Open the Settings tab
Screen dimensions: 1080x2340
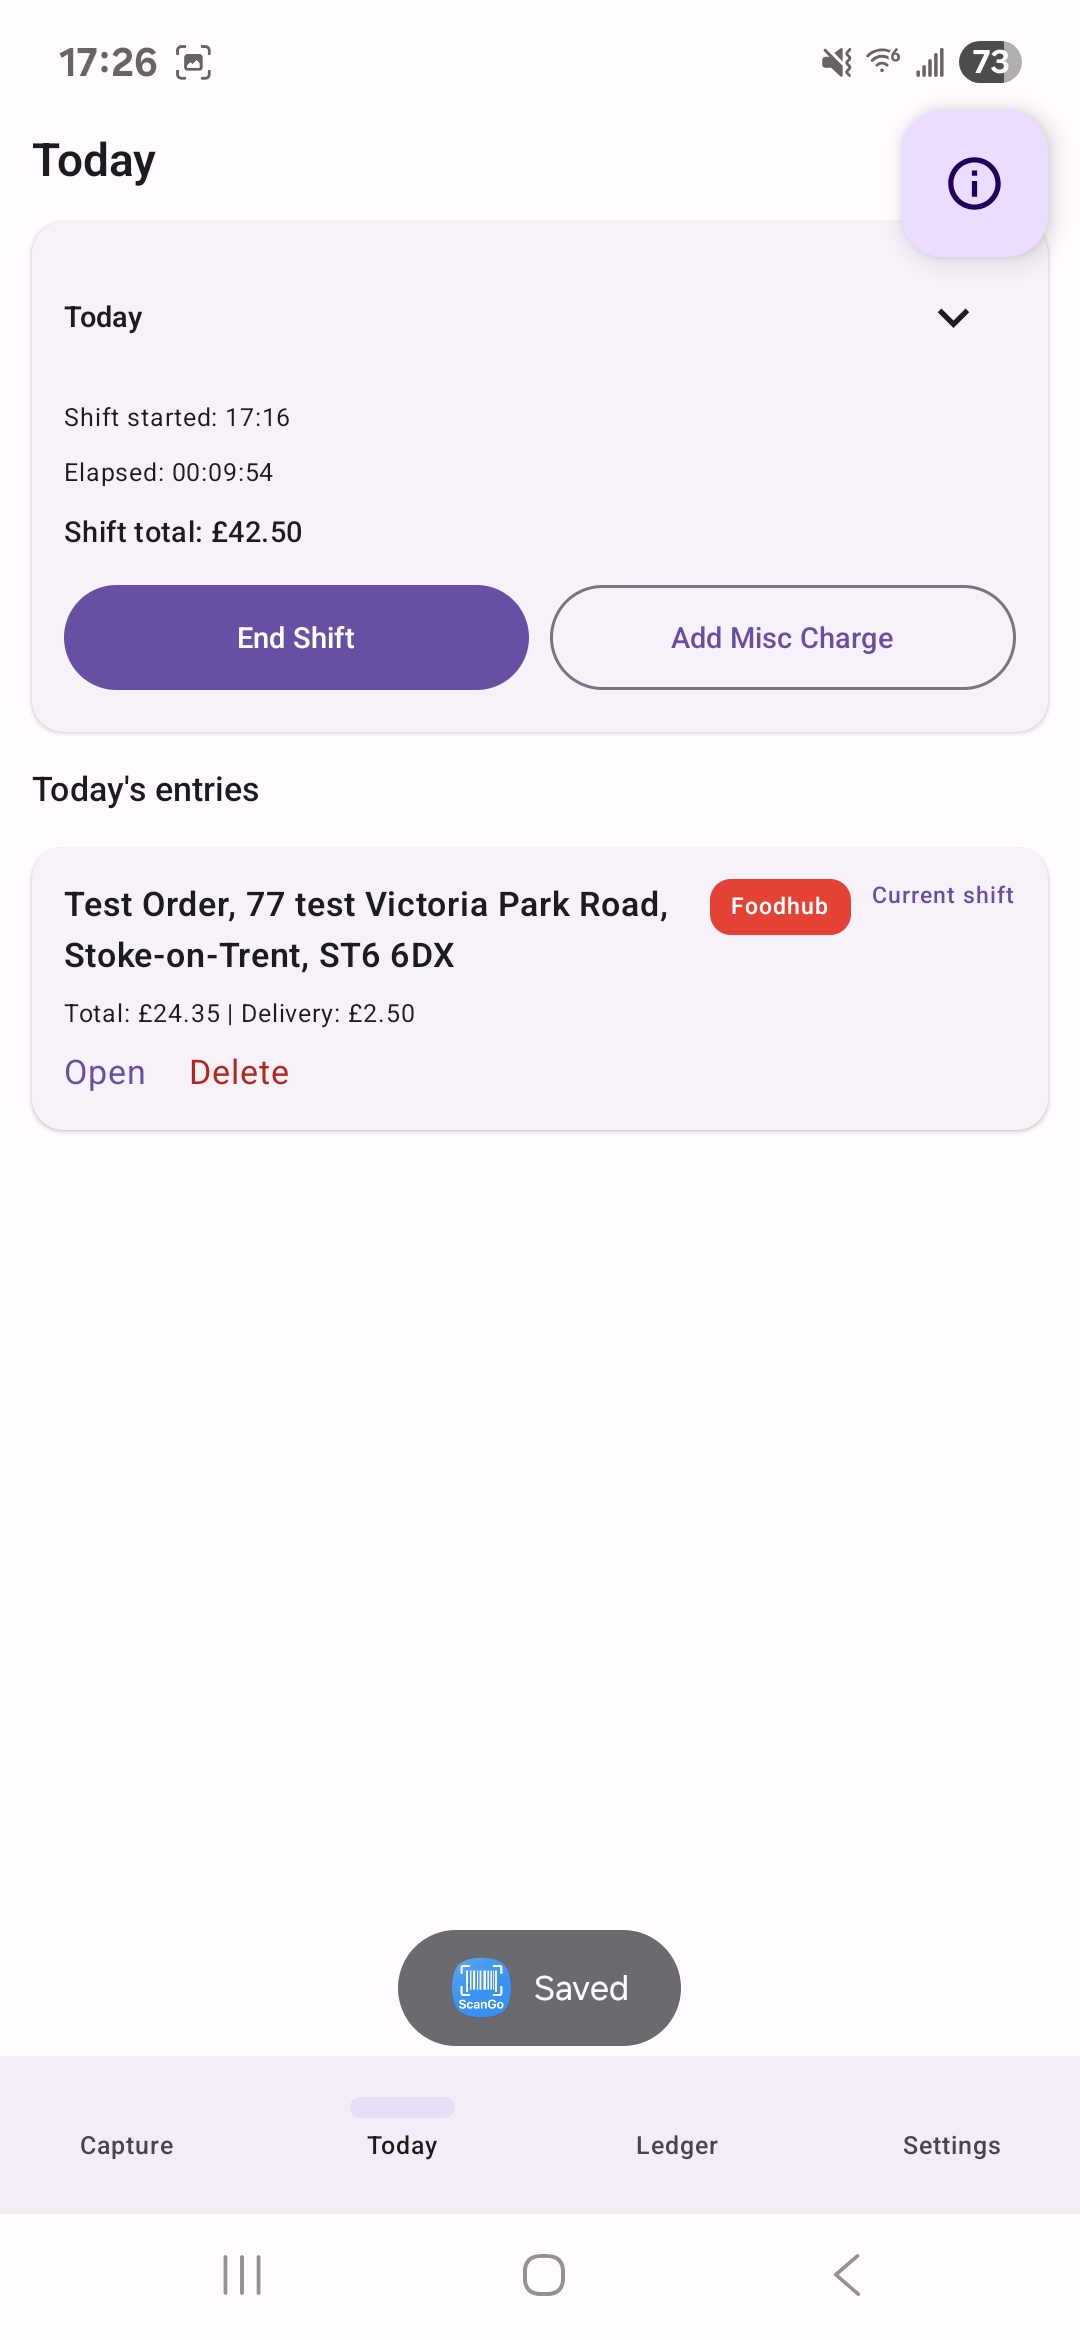click(951, 2145)
